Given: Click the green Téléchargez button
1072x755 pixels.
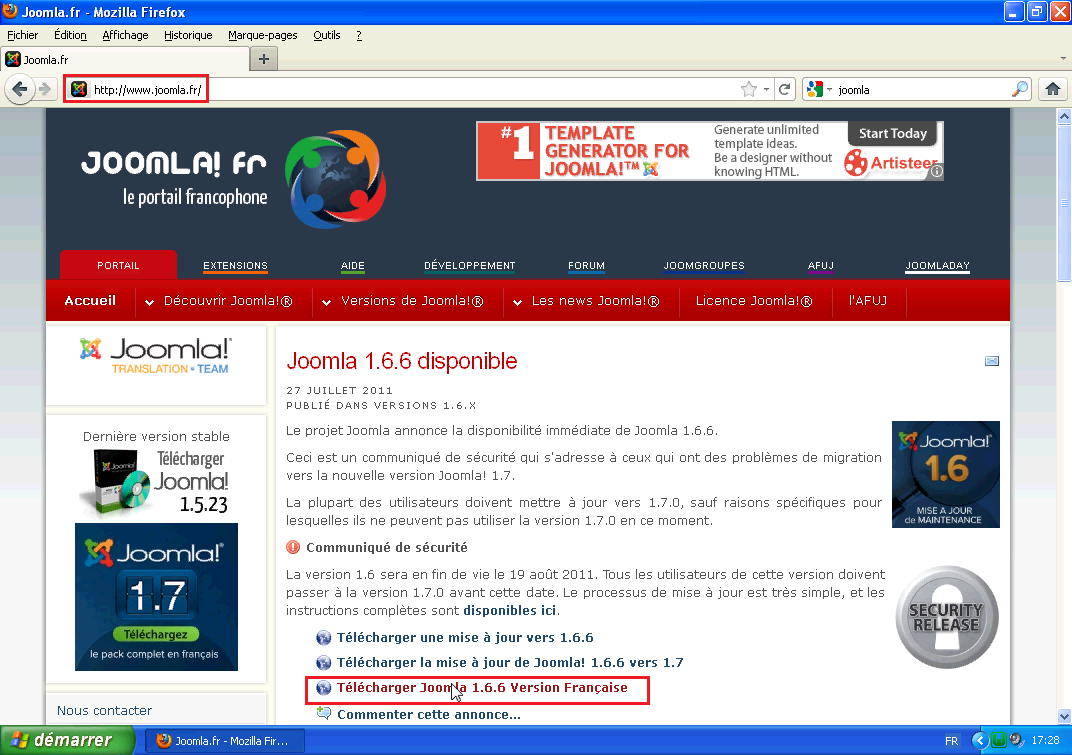Looking at the screenshot, I should tap(155, 635).
